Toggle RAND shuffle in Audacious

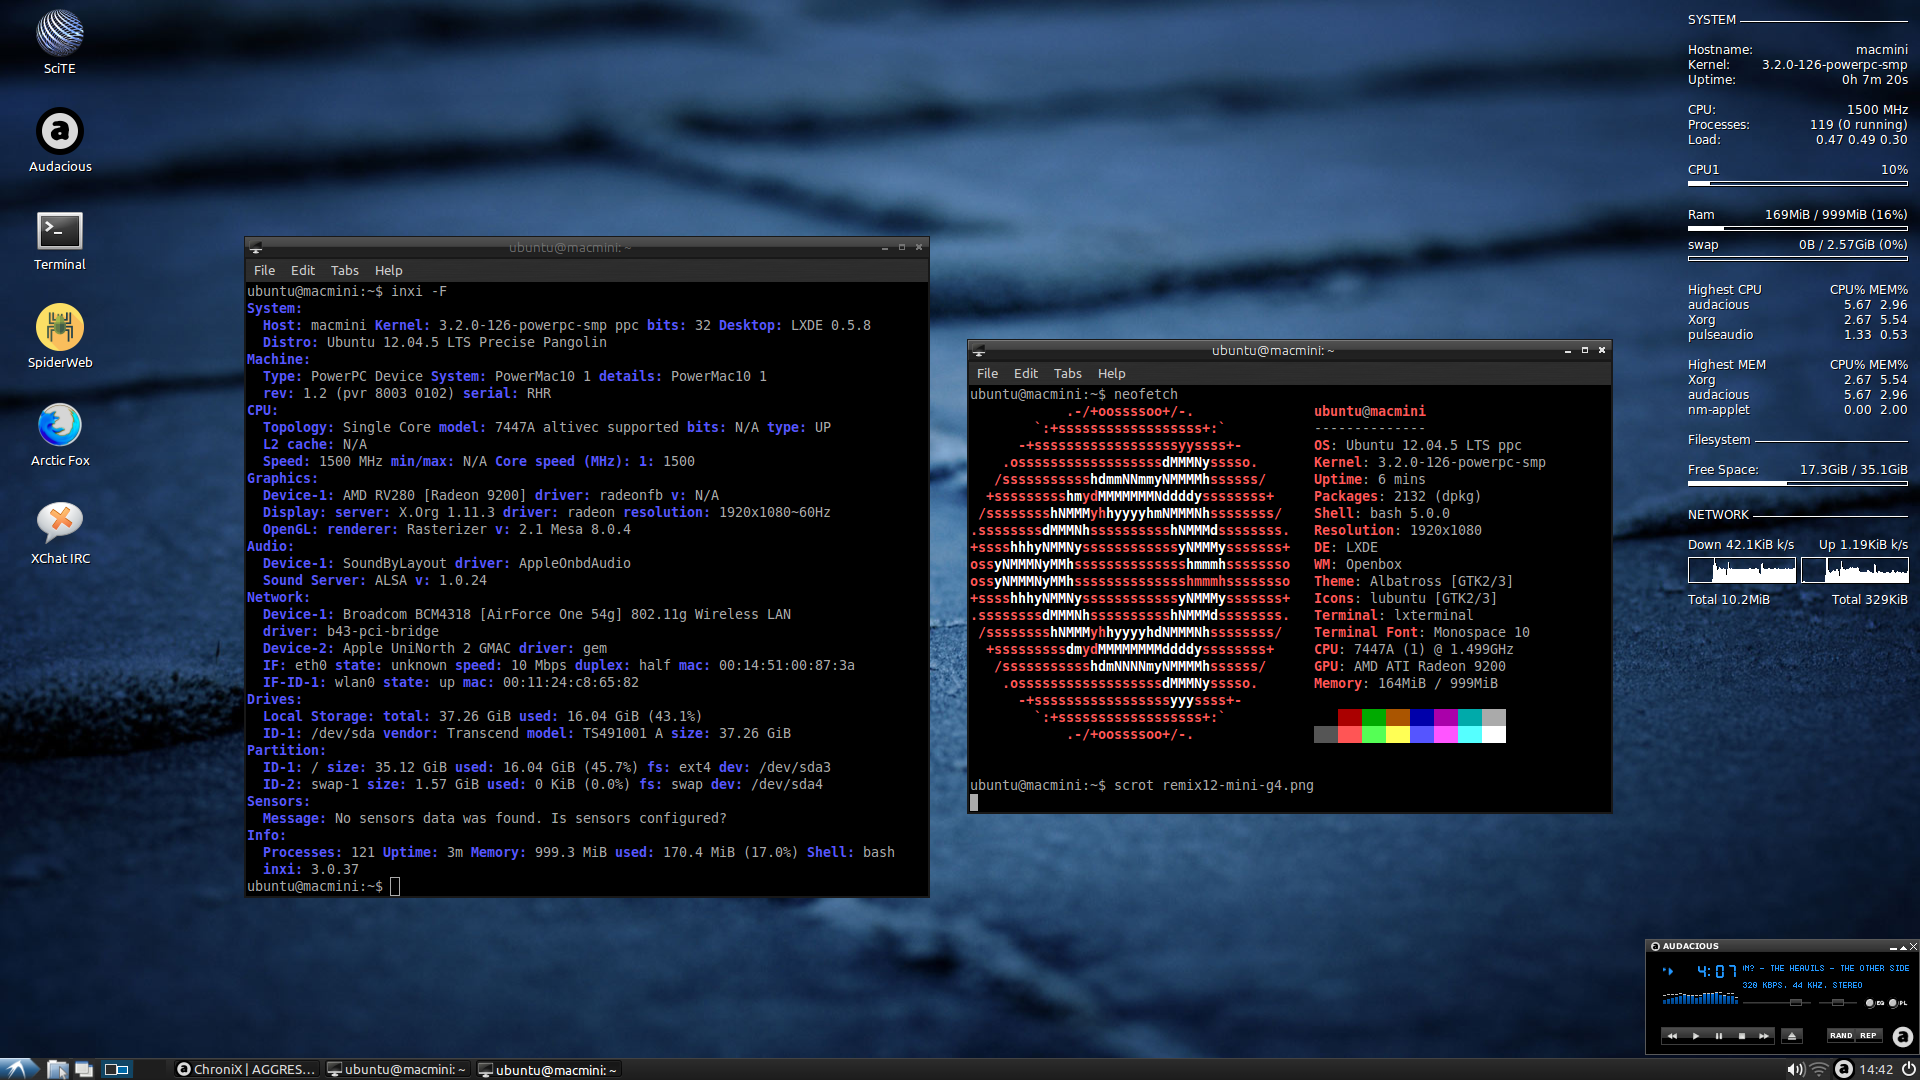coord(1841,1036)
